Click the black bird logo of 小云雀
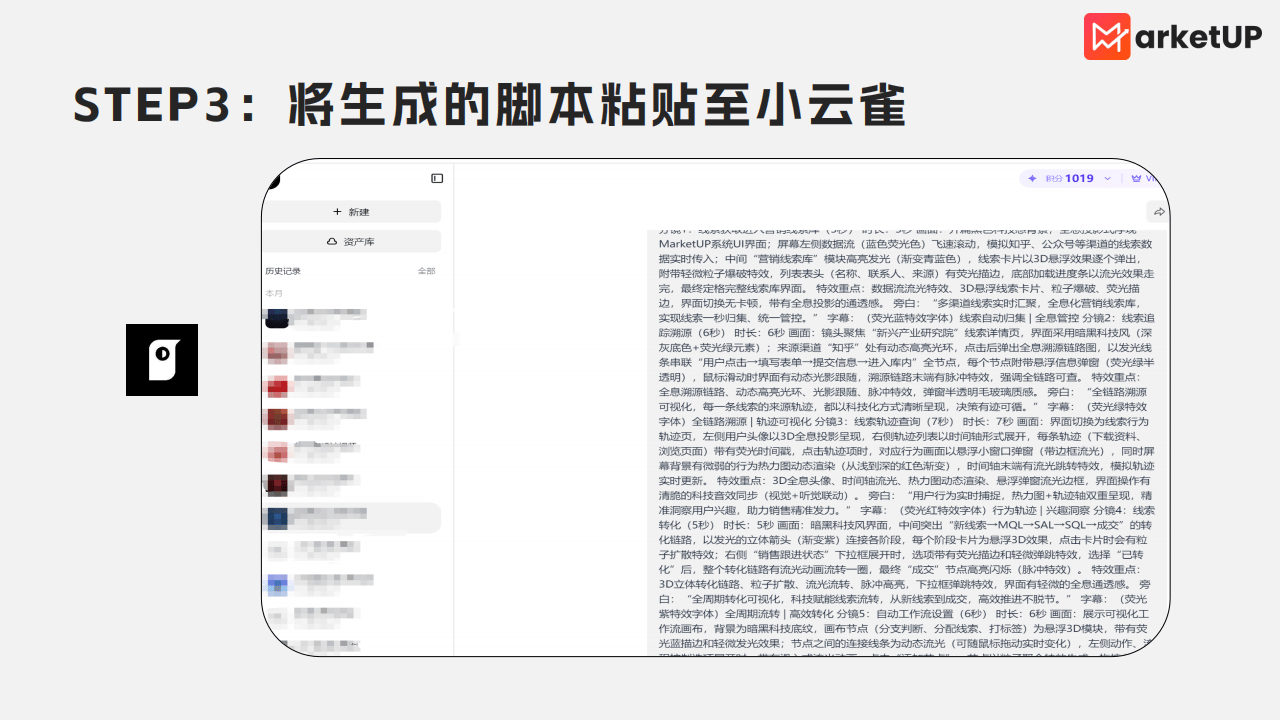1280x720 pixels. point(162,360)
